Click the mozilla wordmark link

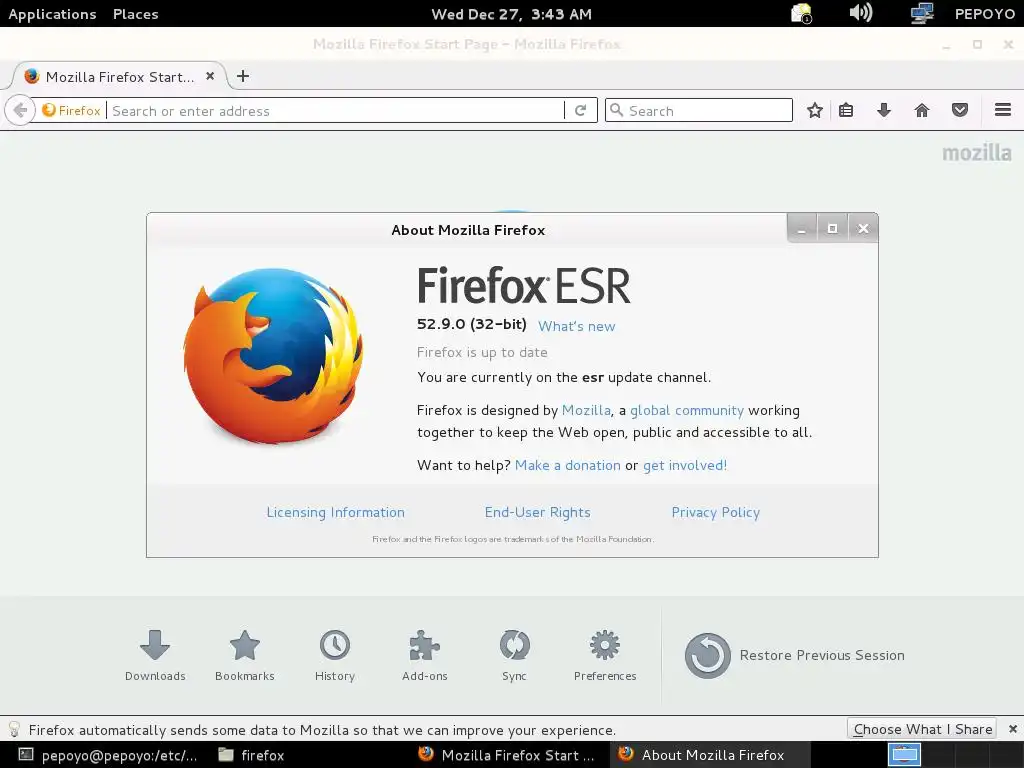977,153
